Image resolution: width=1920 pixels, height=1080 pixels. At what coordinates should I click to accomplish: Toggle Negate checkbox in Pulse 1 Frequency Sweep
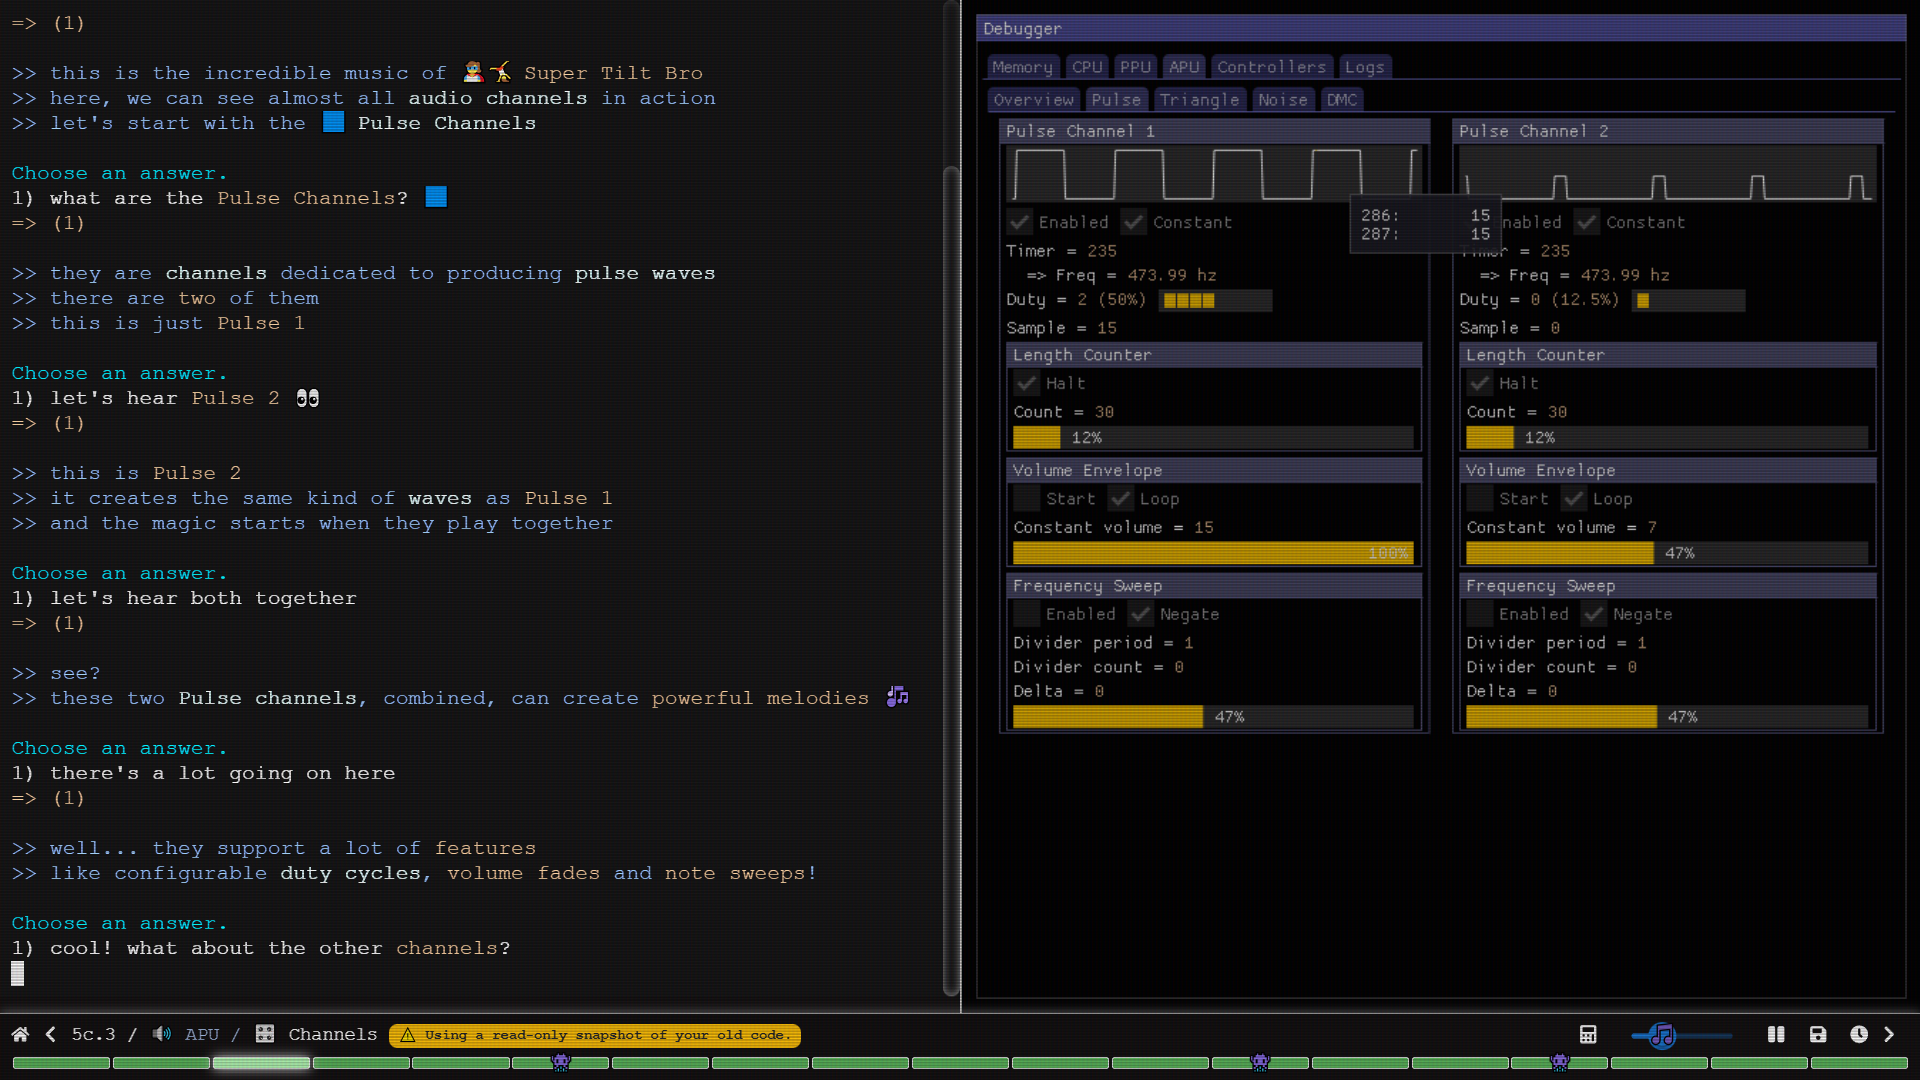[x=1141, y=614]
